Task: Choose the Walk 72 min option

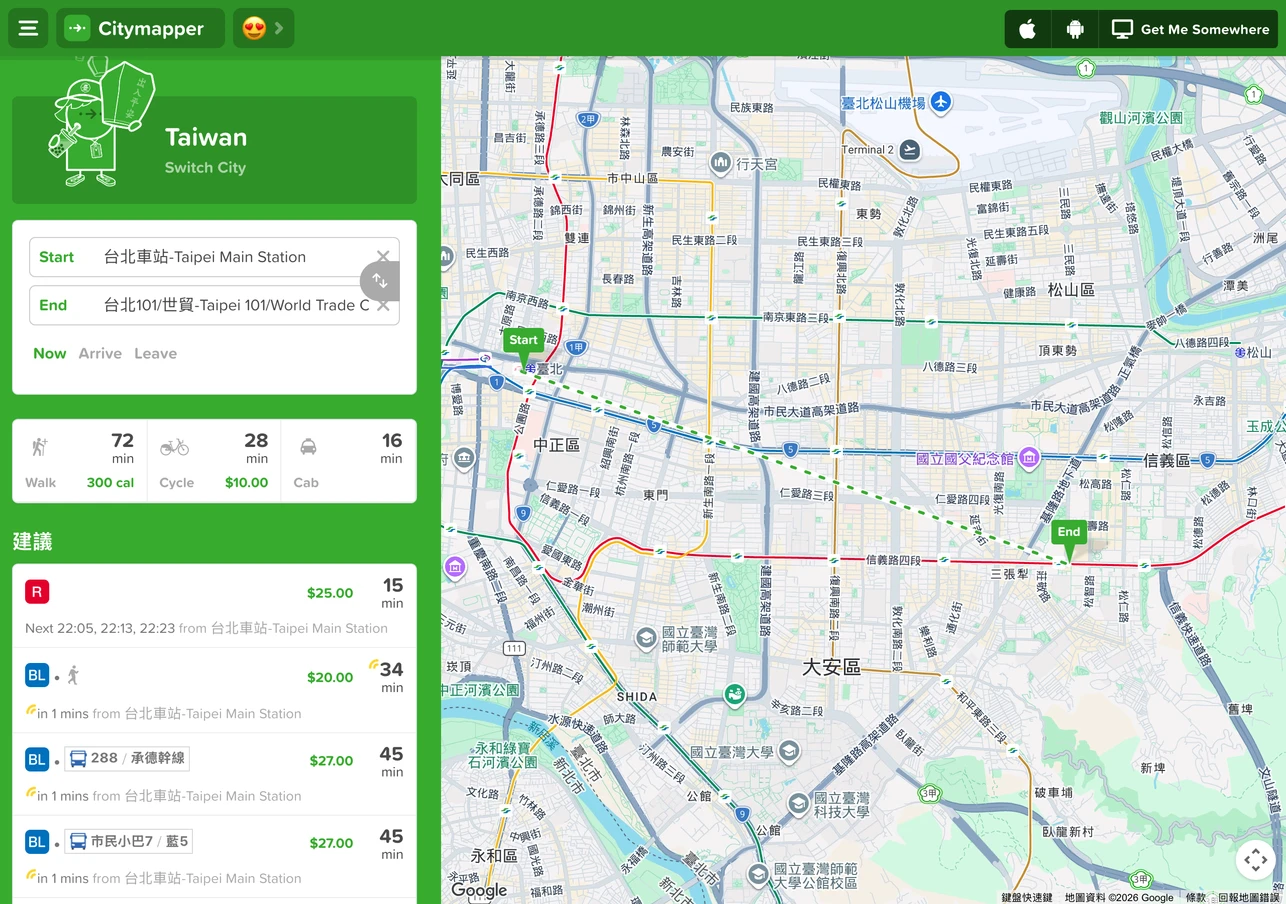Action: (x=80, y=461)
